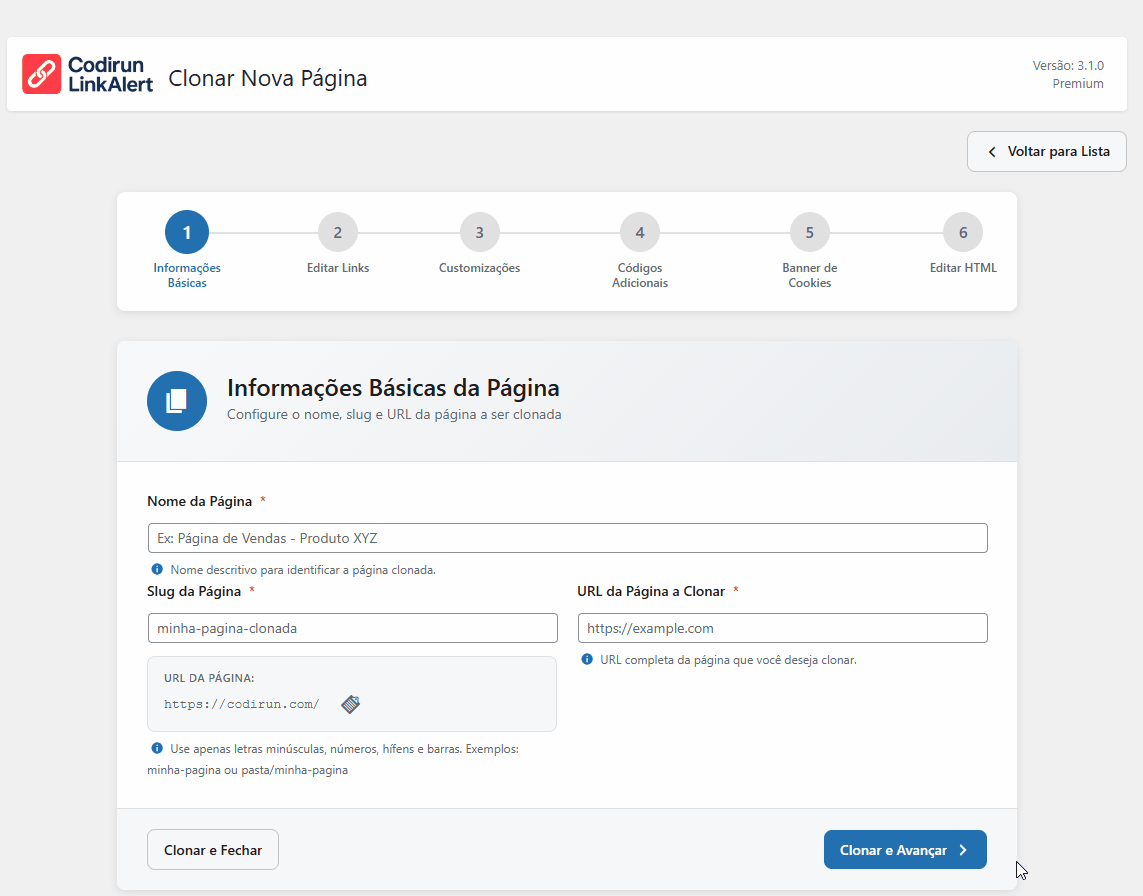
Task: Select the URL da Página a Clonar field
Action: click(782, 628)
